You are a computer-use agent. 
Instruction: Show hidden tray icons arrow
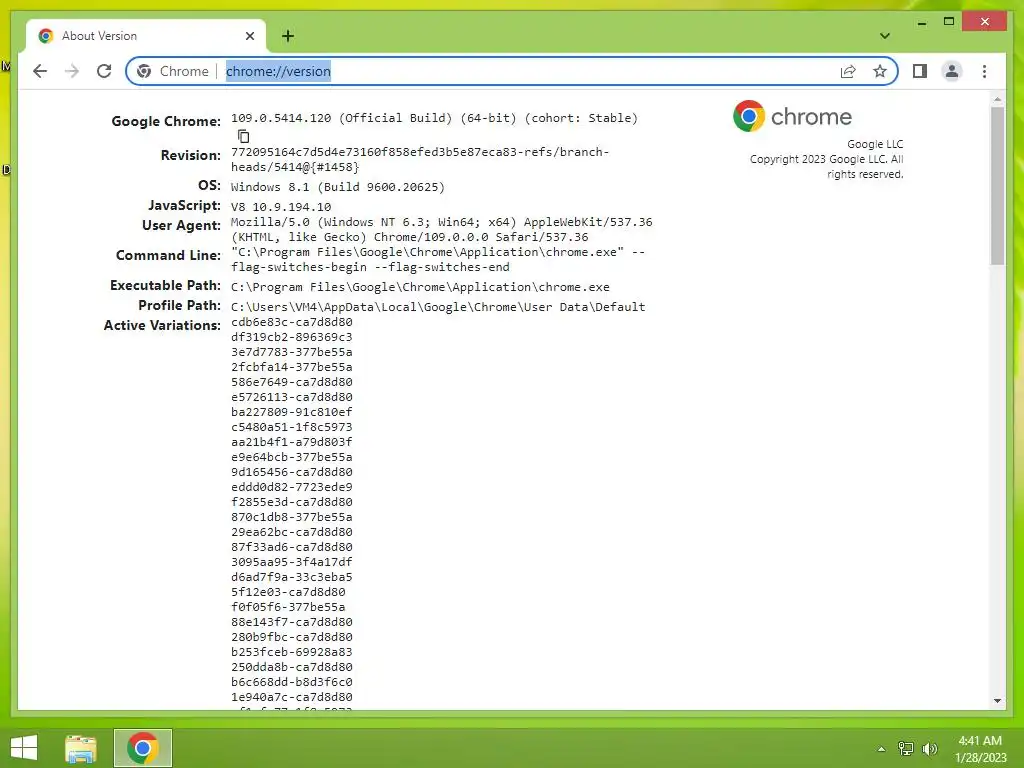pos(881,749)
